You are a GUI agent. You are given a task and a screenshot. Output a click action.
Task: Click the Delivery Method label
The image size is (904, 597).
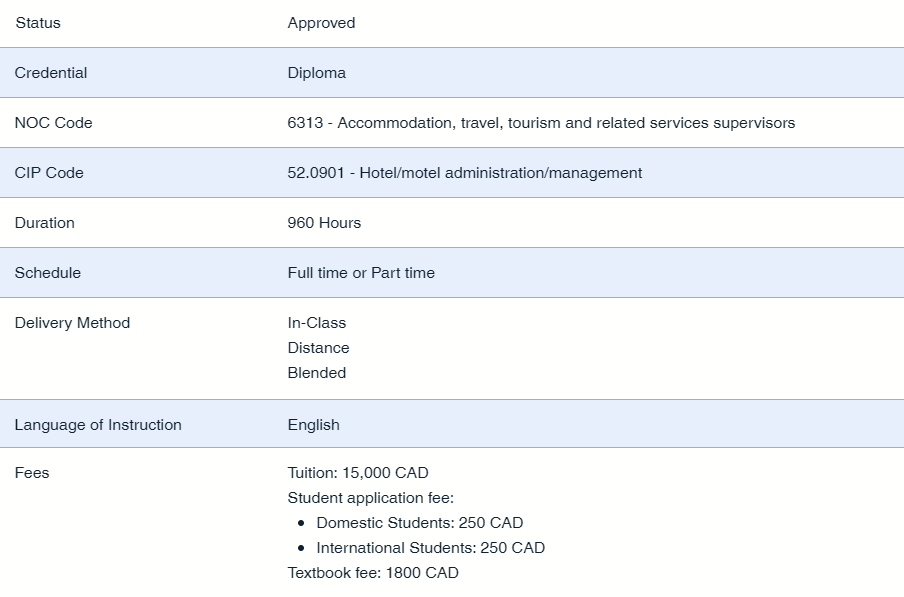click(72, 323)
